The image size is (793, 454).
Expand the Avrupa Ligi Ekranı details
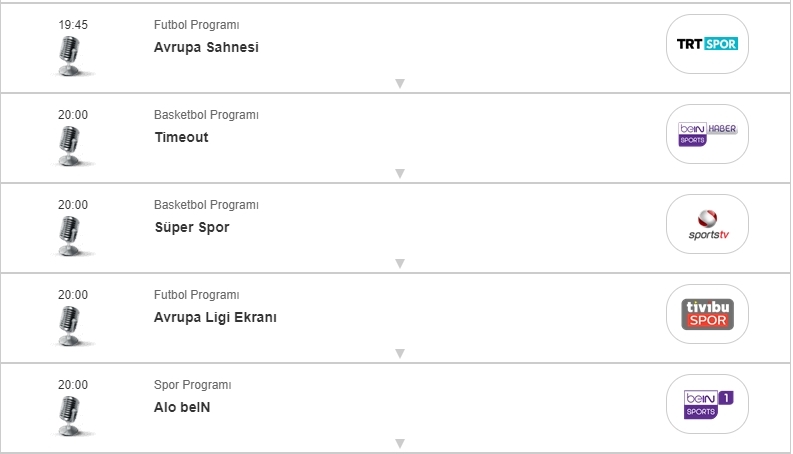point(399,353)
